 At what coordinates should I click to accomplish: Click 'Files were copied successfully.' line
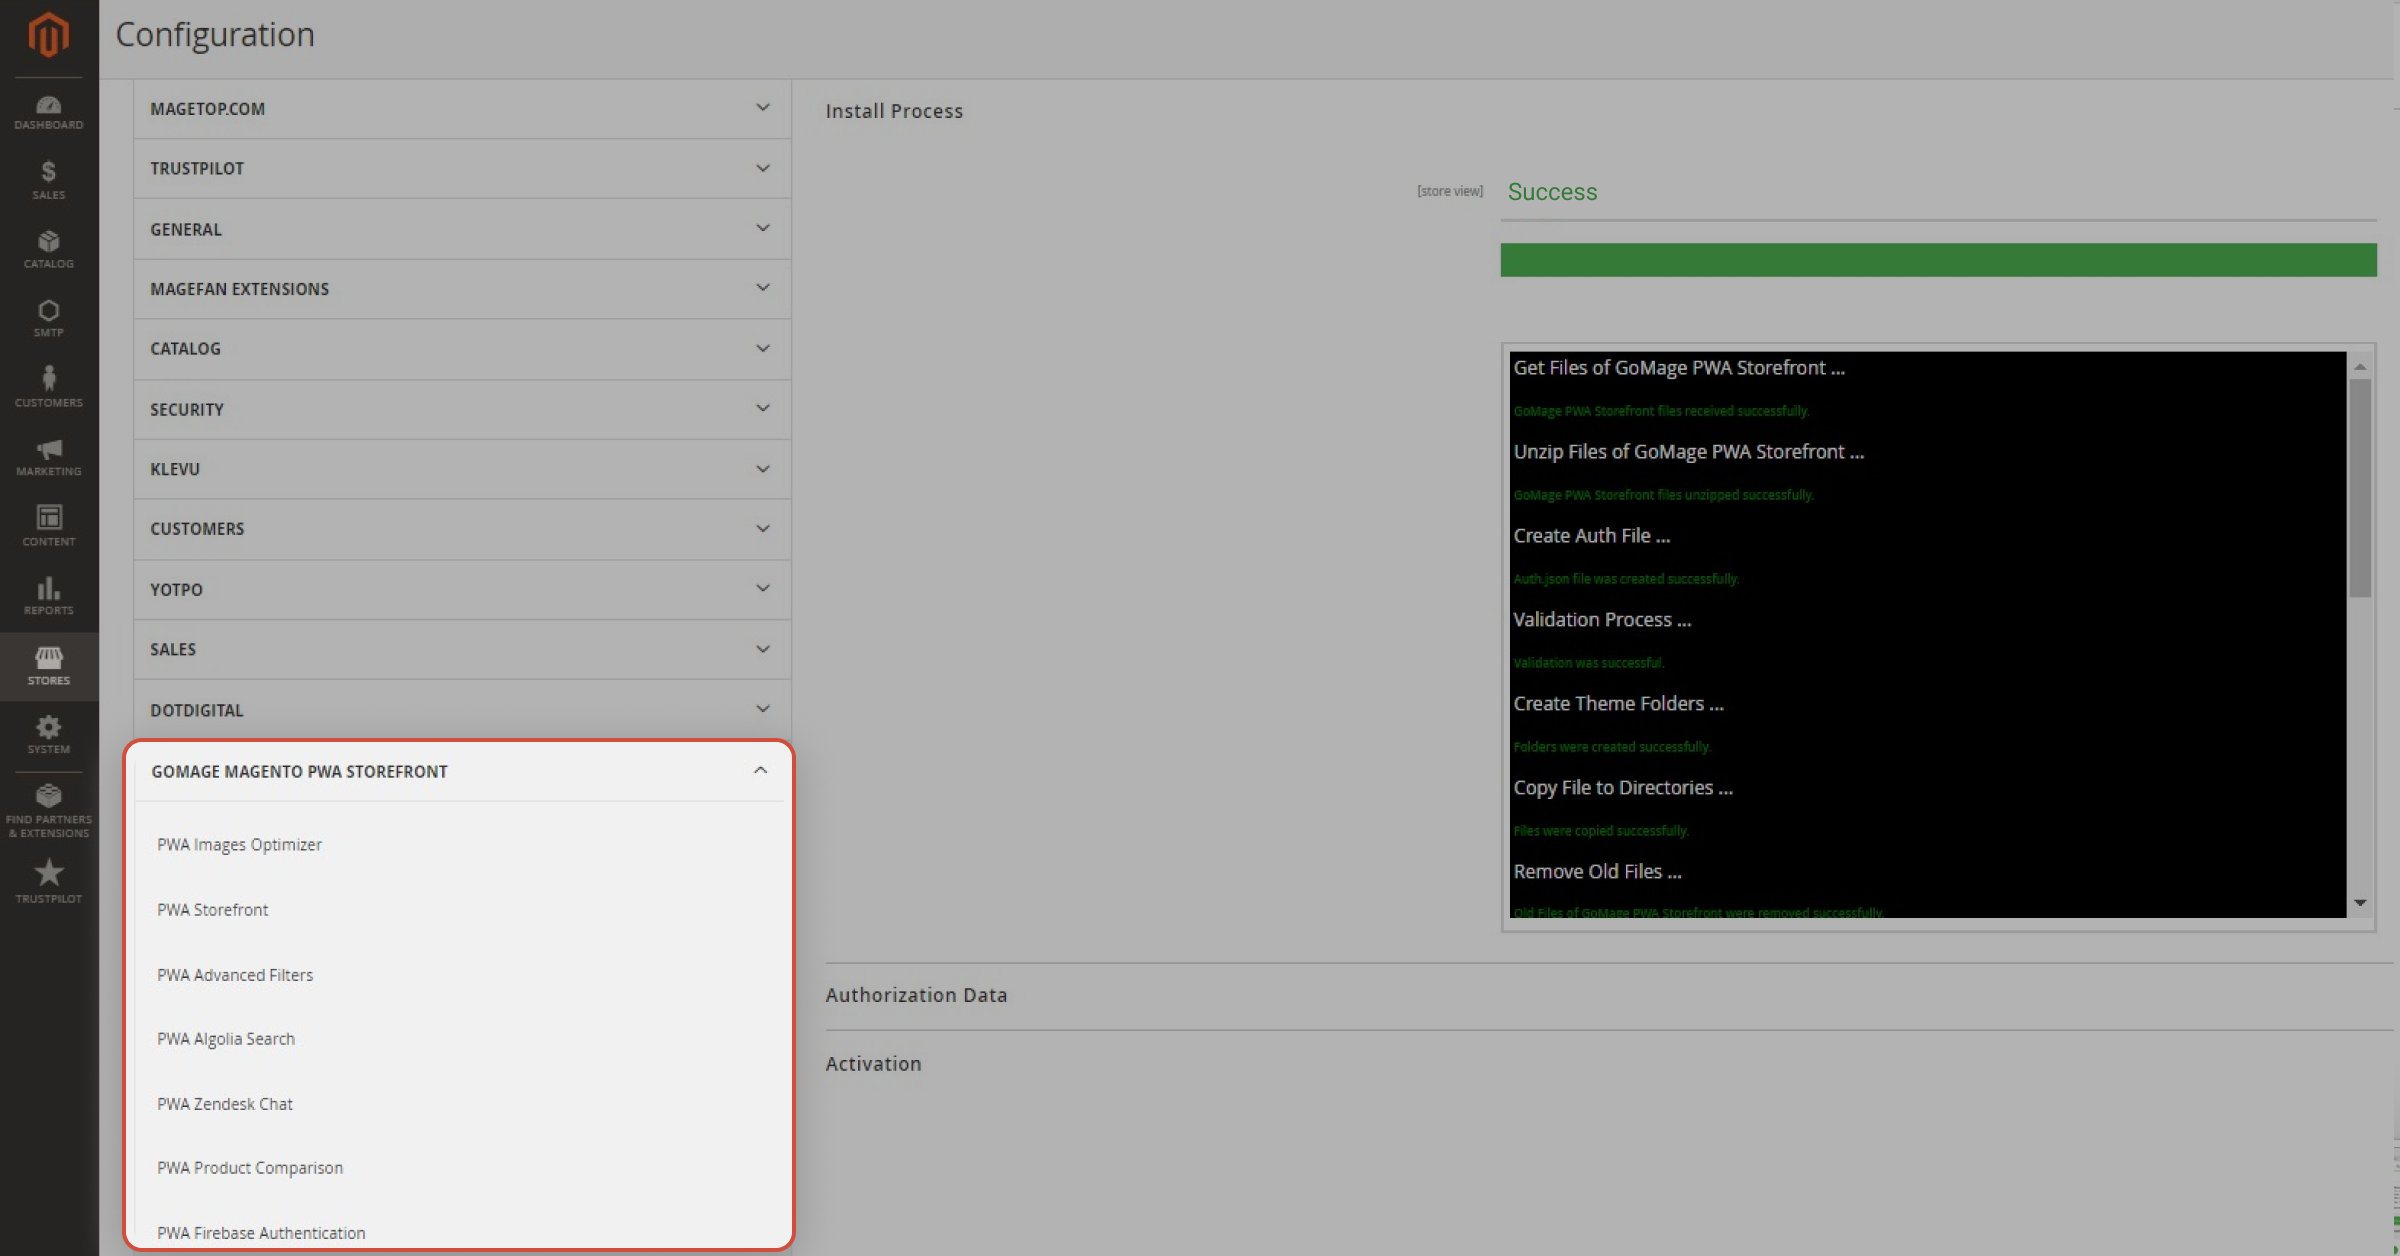point(1601,831)
